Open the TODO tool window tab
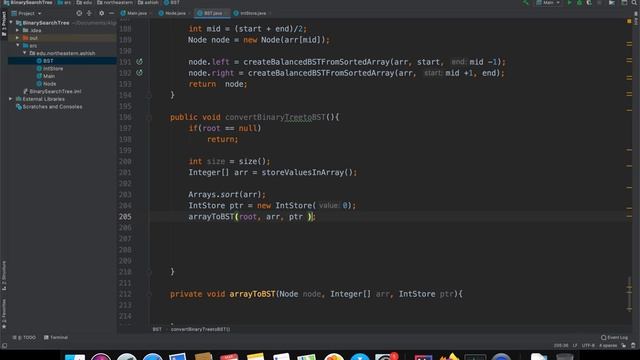Screen dimensions: 640x360 (x=24, y=338)
